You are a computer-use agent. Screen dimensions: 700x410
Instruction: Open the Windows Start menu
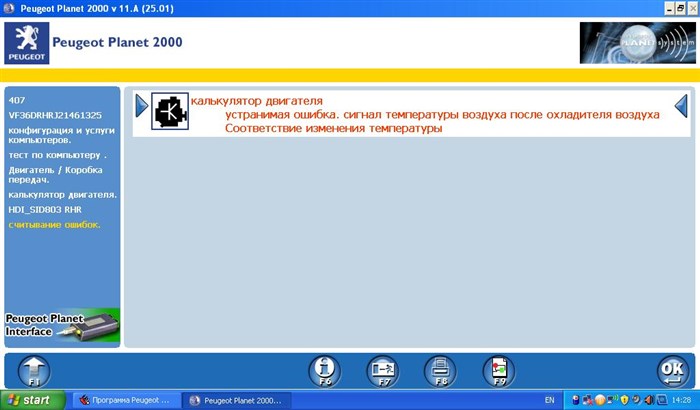[33, 400]
